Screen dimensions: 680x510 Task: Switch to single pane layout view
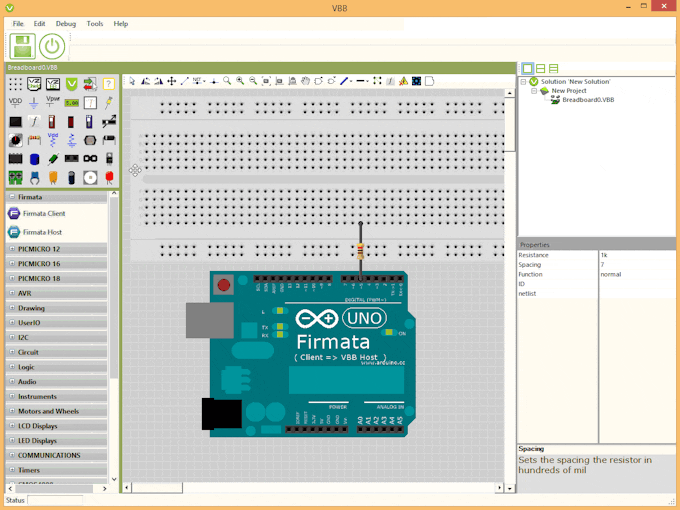(x=527, y=68)
